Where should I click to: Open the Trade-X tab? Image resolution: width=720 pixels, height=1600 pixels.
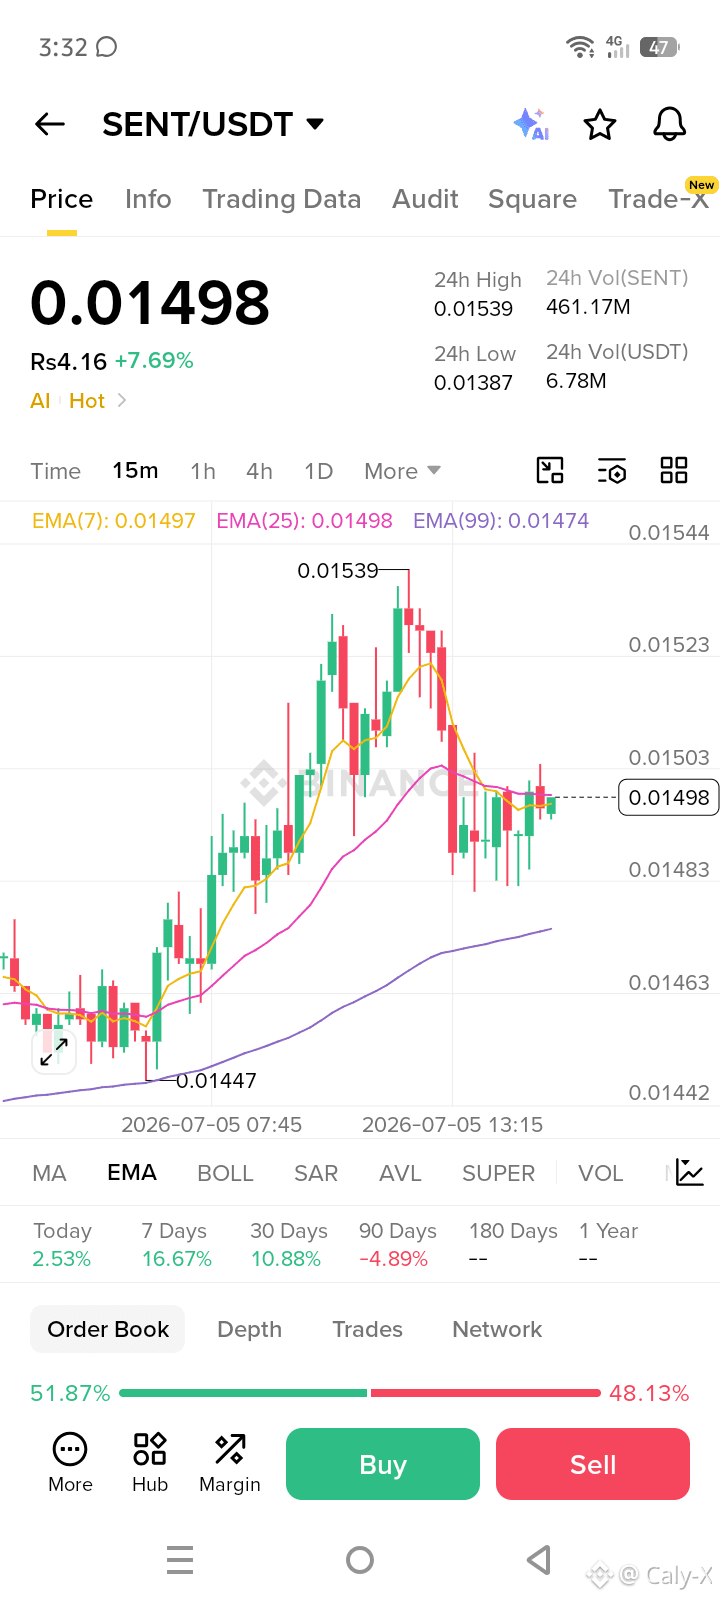(x=659, y=199)
